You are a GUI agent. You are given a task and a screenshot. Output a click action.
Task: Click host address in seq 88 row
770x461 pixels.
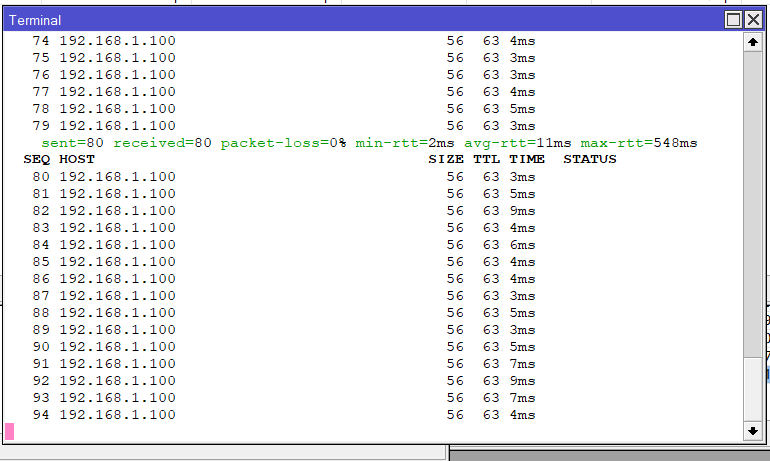117,313
